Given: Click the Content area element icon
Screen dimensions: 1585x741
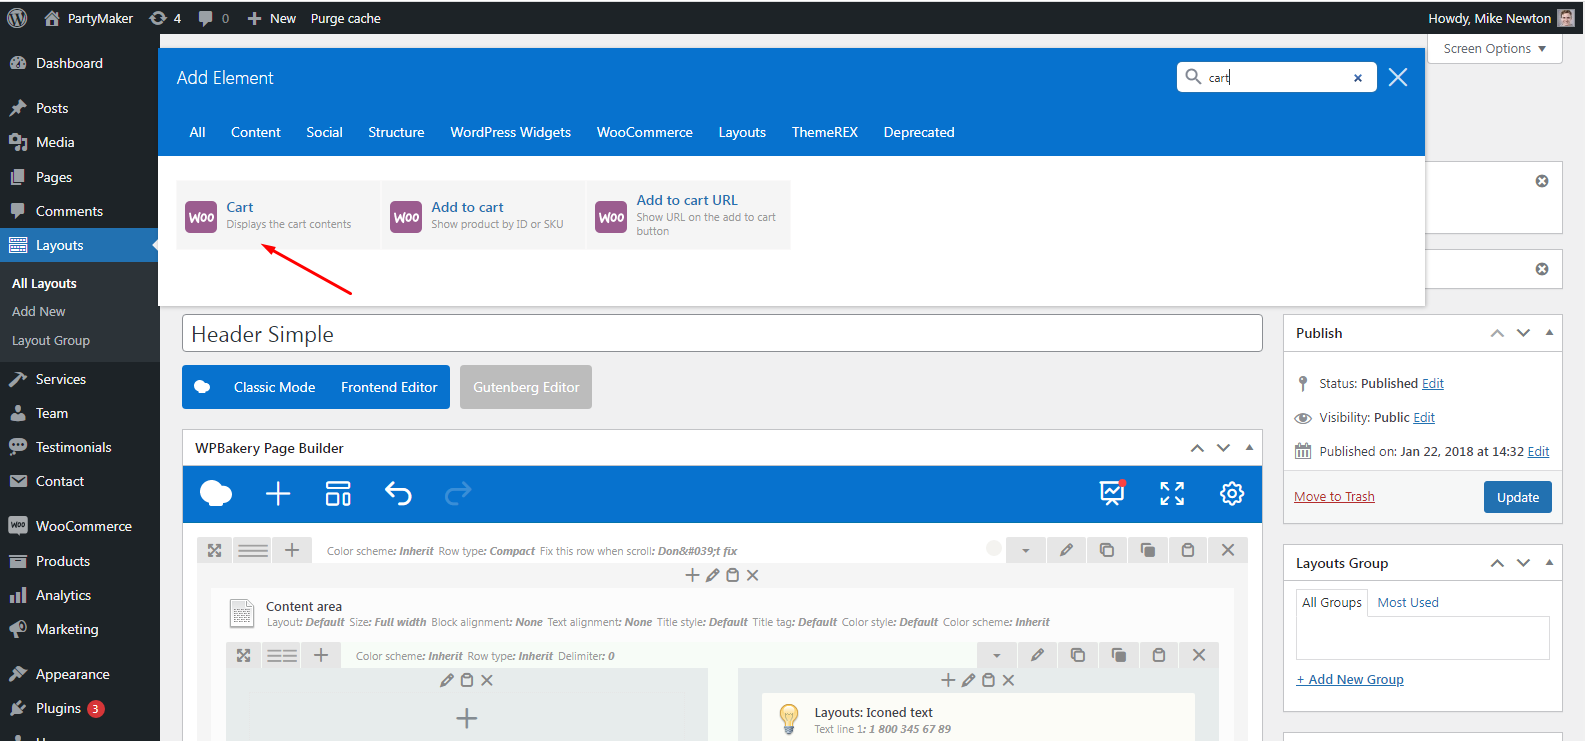Looking at the screenshot, I should point(242,613).
